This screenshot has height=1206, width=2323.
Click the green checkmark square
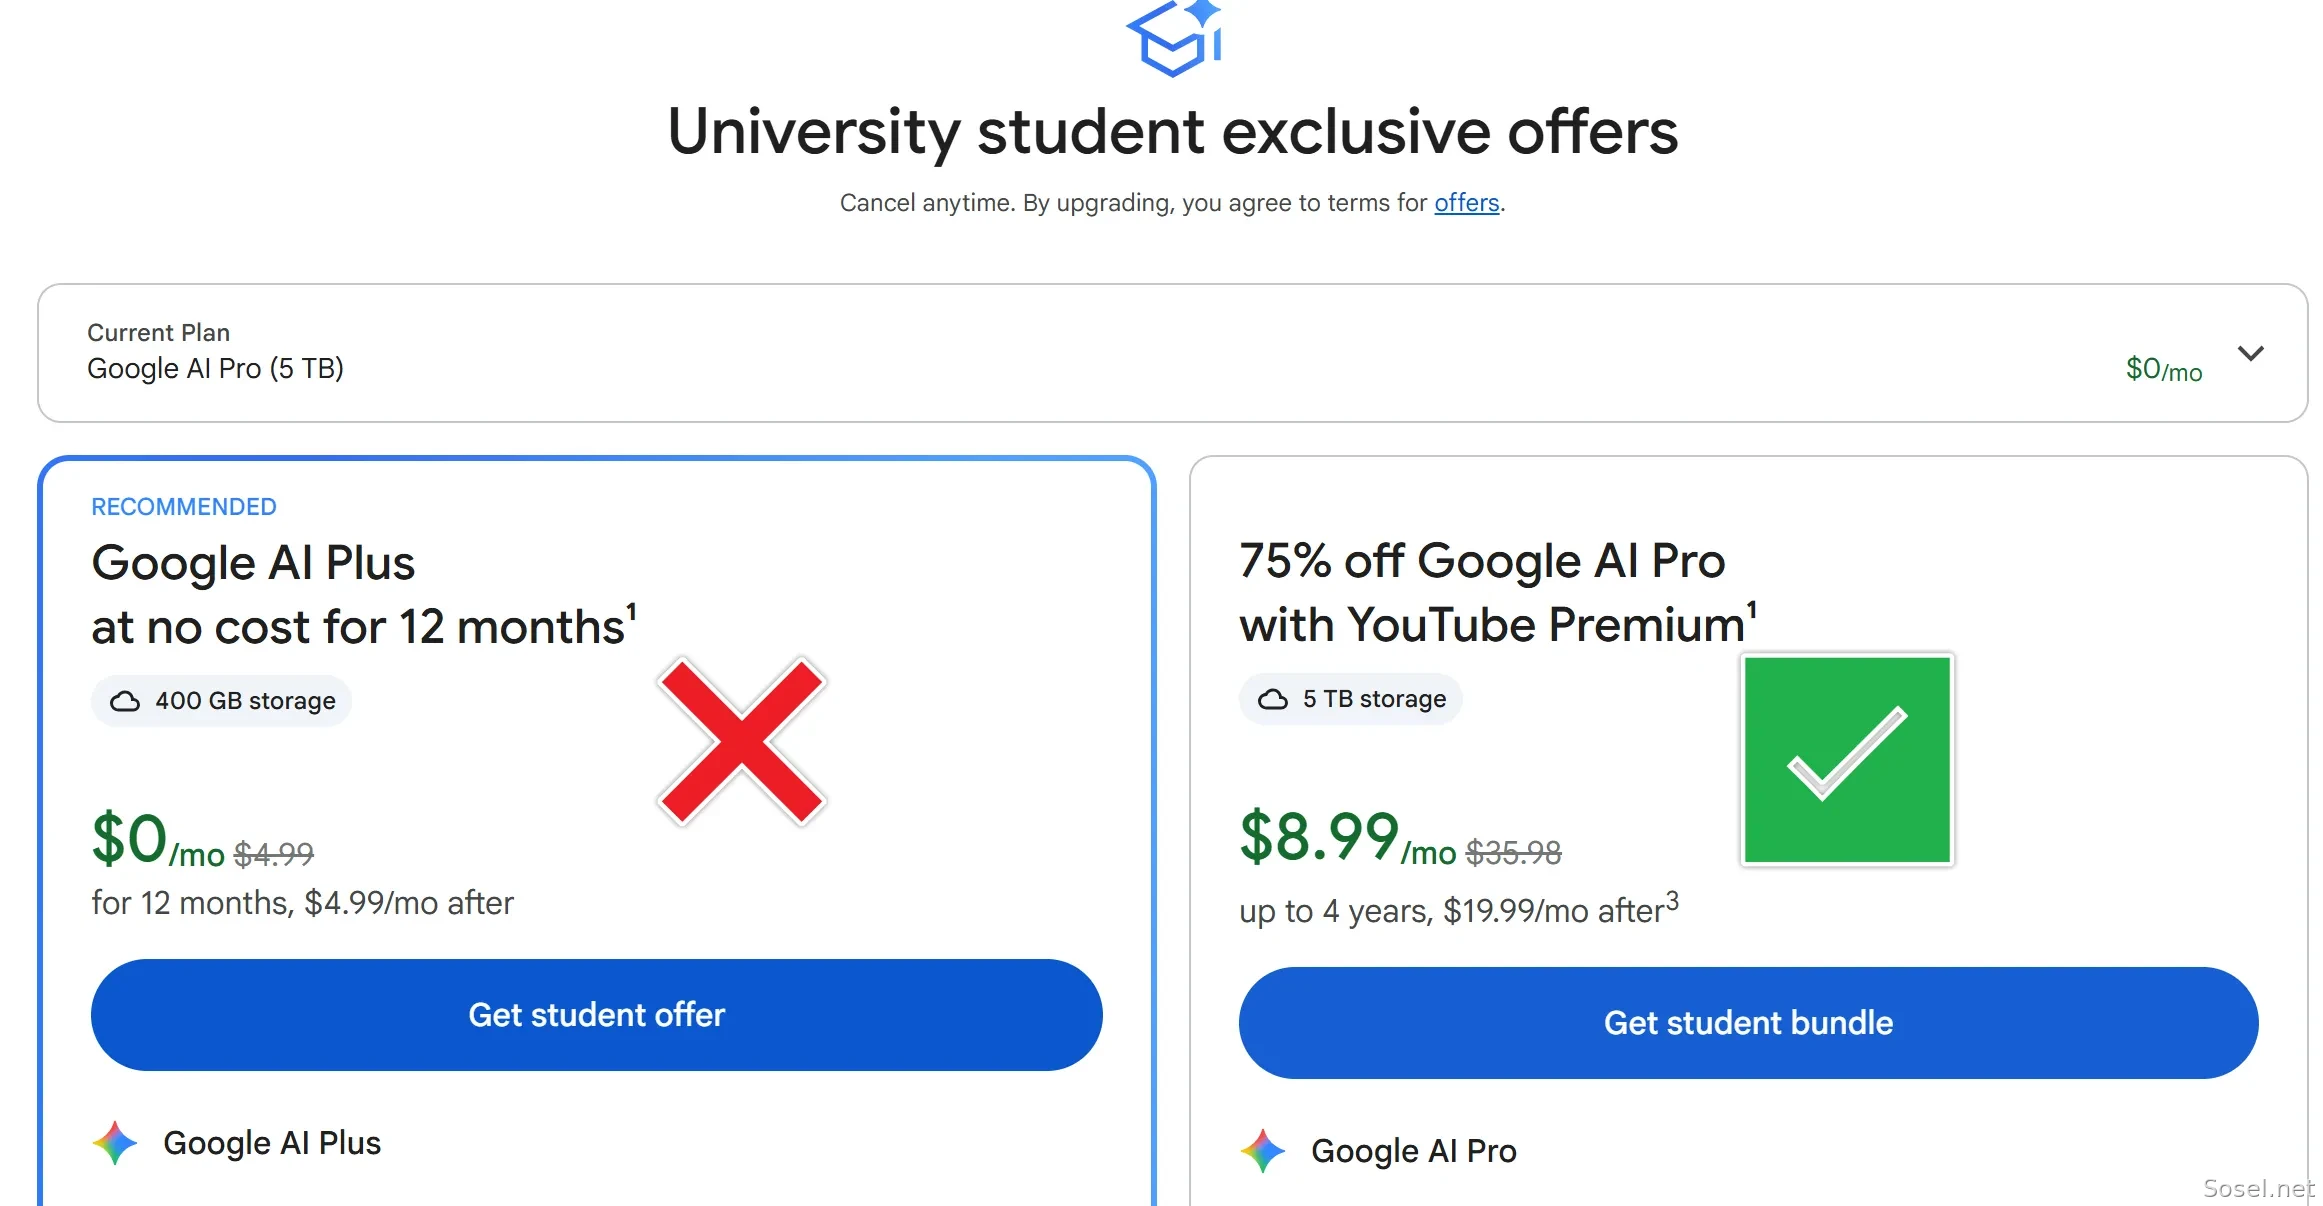coord(1847,760)
